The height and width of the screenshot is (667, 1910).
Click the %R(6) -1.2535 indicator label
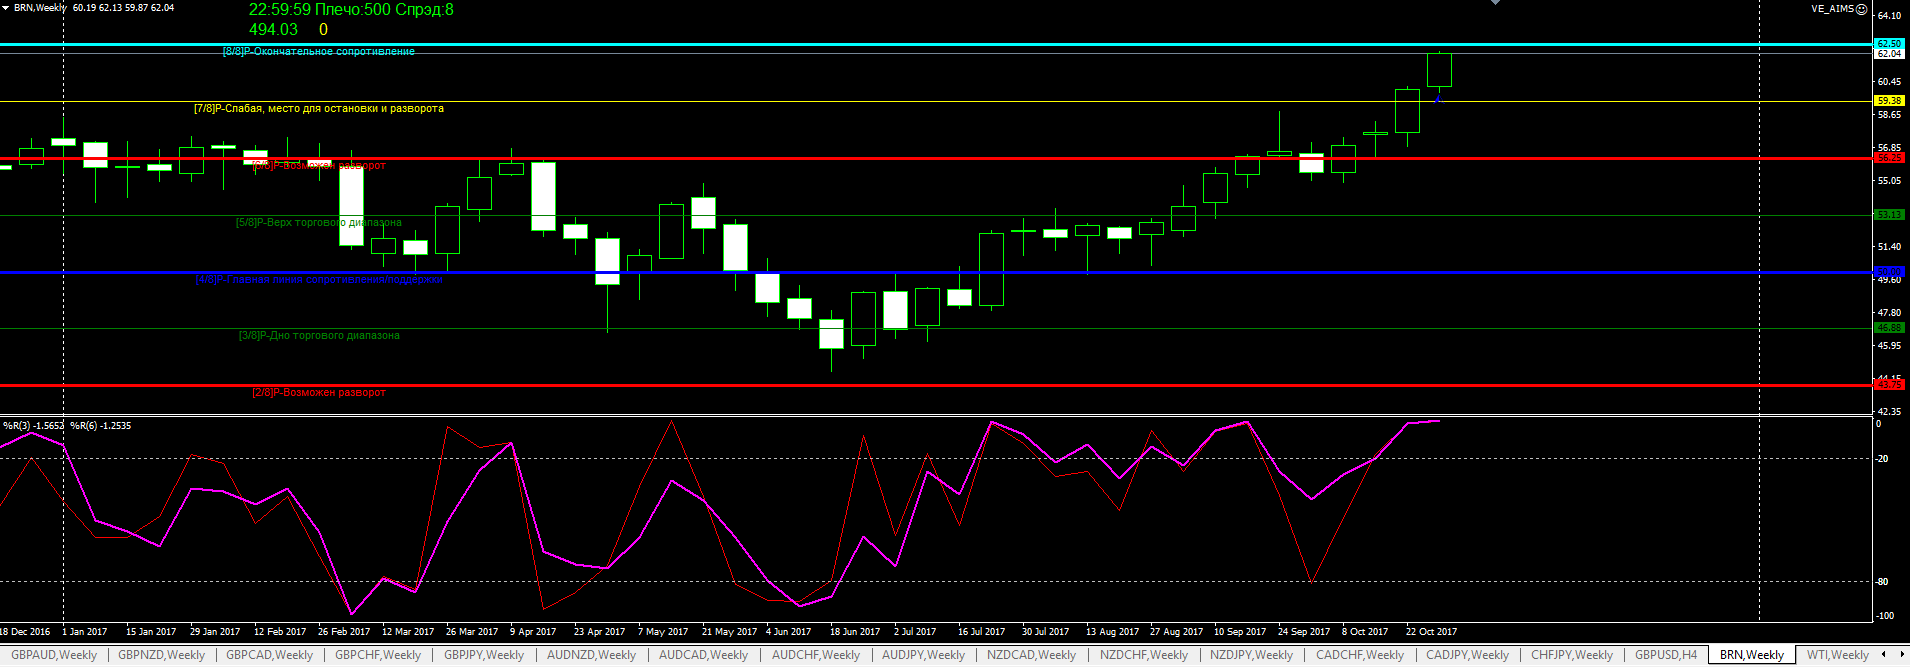point(100,426)
